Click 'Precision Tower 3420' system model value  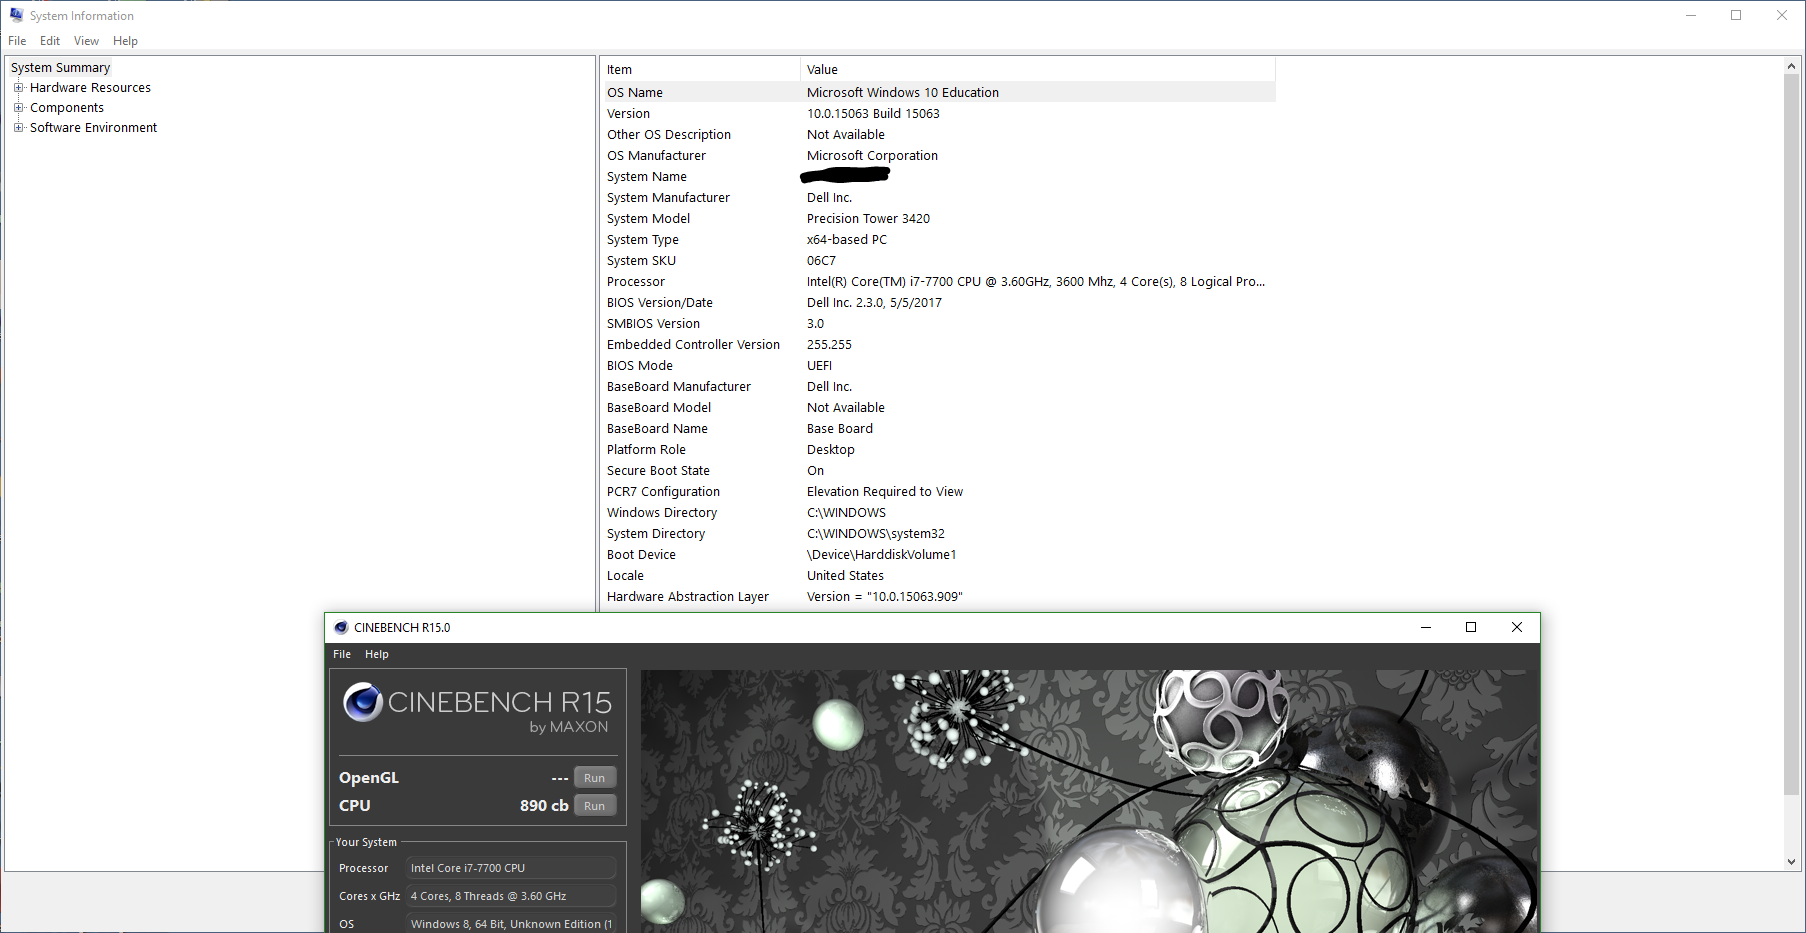click(868, 219)
